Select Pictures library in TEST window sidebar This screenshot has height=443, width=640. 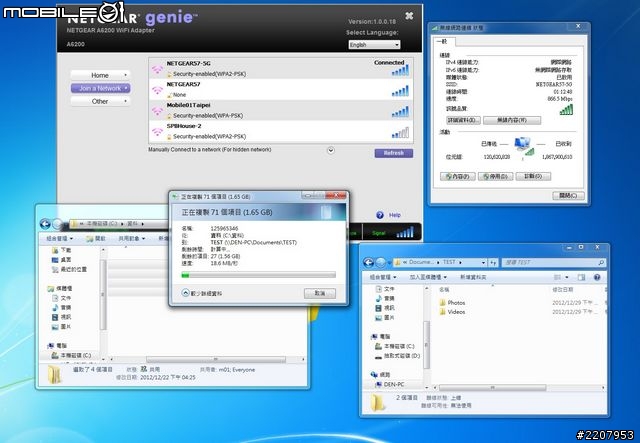385,317
